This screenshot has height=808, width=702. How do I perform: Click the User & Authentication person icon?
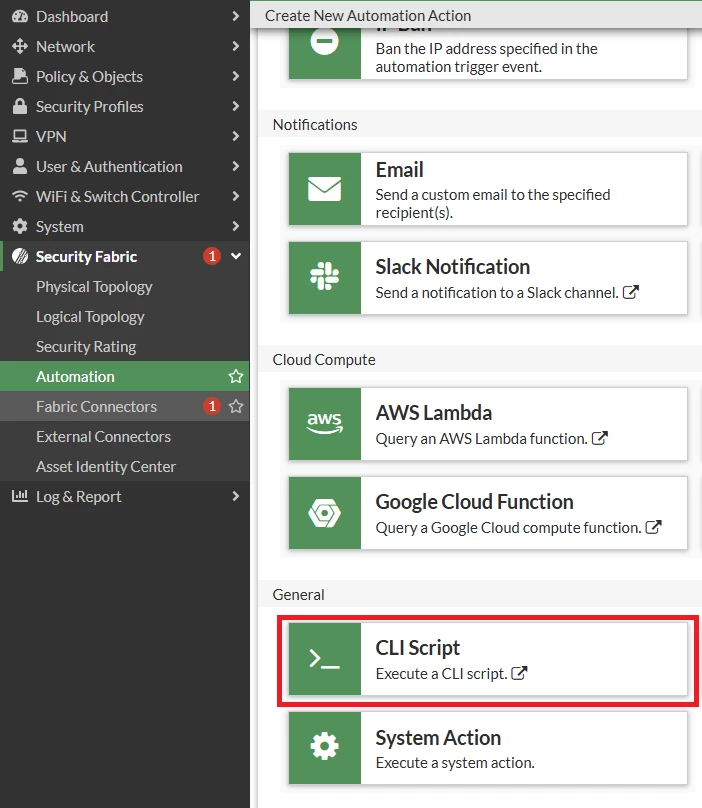(20, 166)
